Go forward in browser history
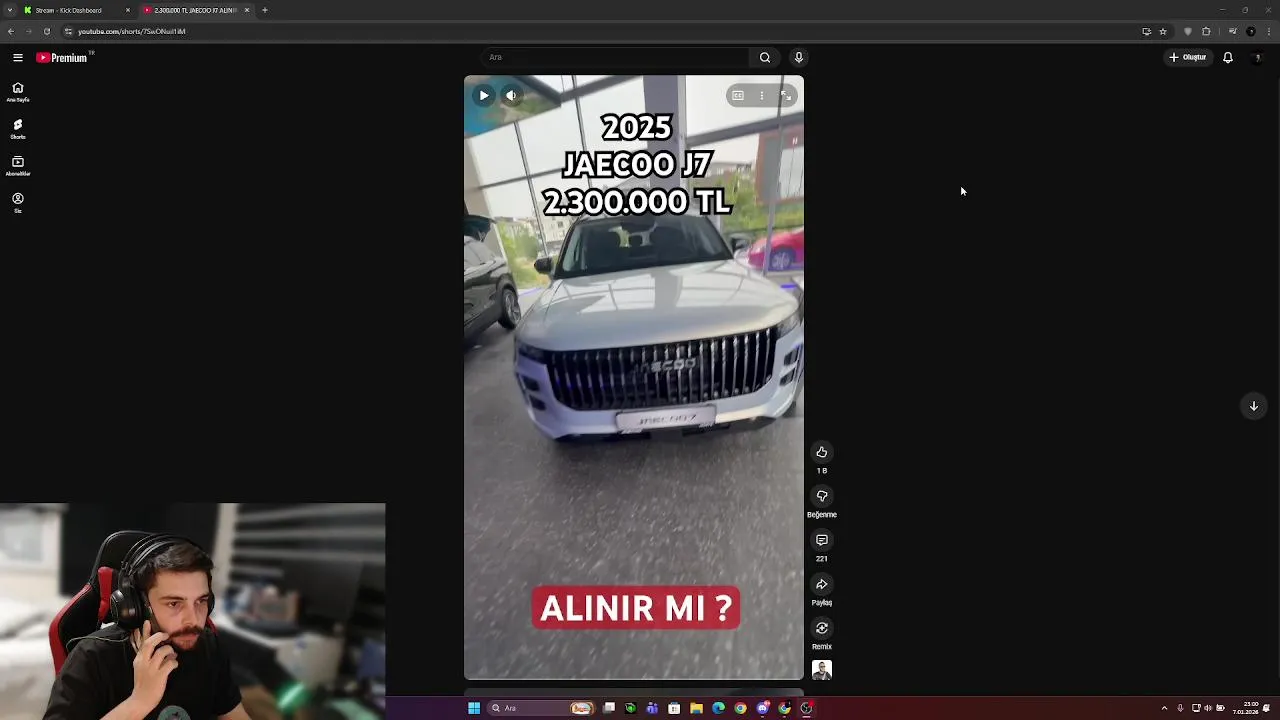Screen dimensions: 1280x720 point(28,31)
